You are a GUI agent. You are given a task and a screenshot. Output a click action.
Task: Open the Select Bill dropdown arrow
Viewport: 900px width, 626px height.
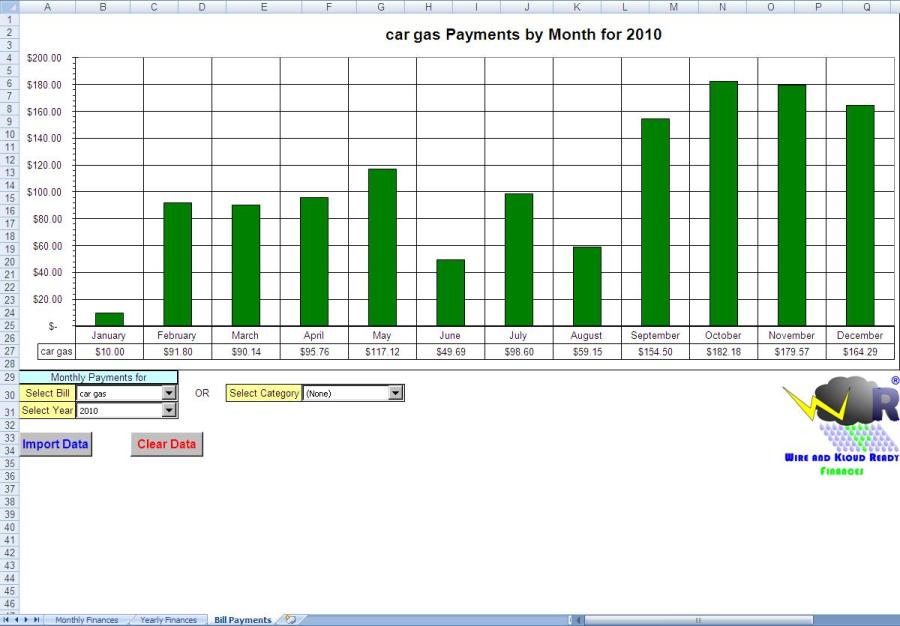pos(169,394)
